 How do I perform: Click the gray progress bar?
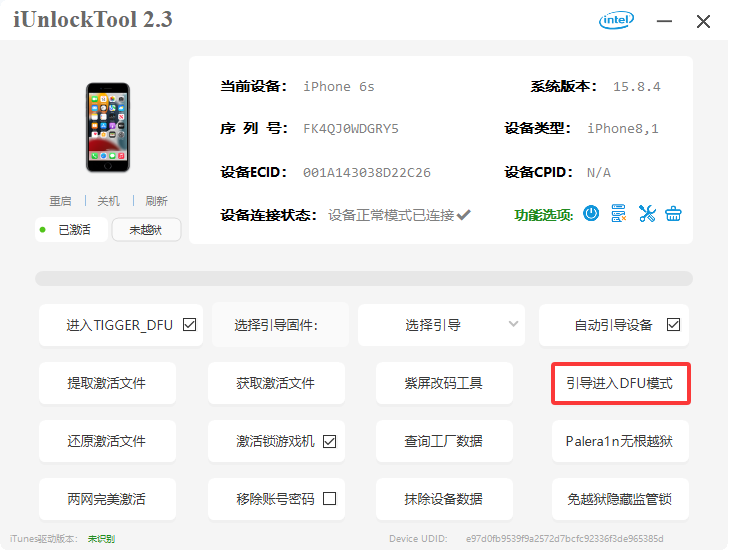tap(364, 279)
